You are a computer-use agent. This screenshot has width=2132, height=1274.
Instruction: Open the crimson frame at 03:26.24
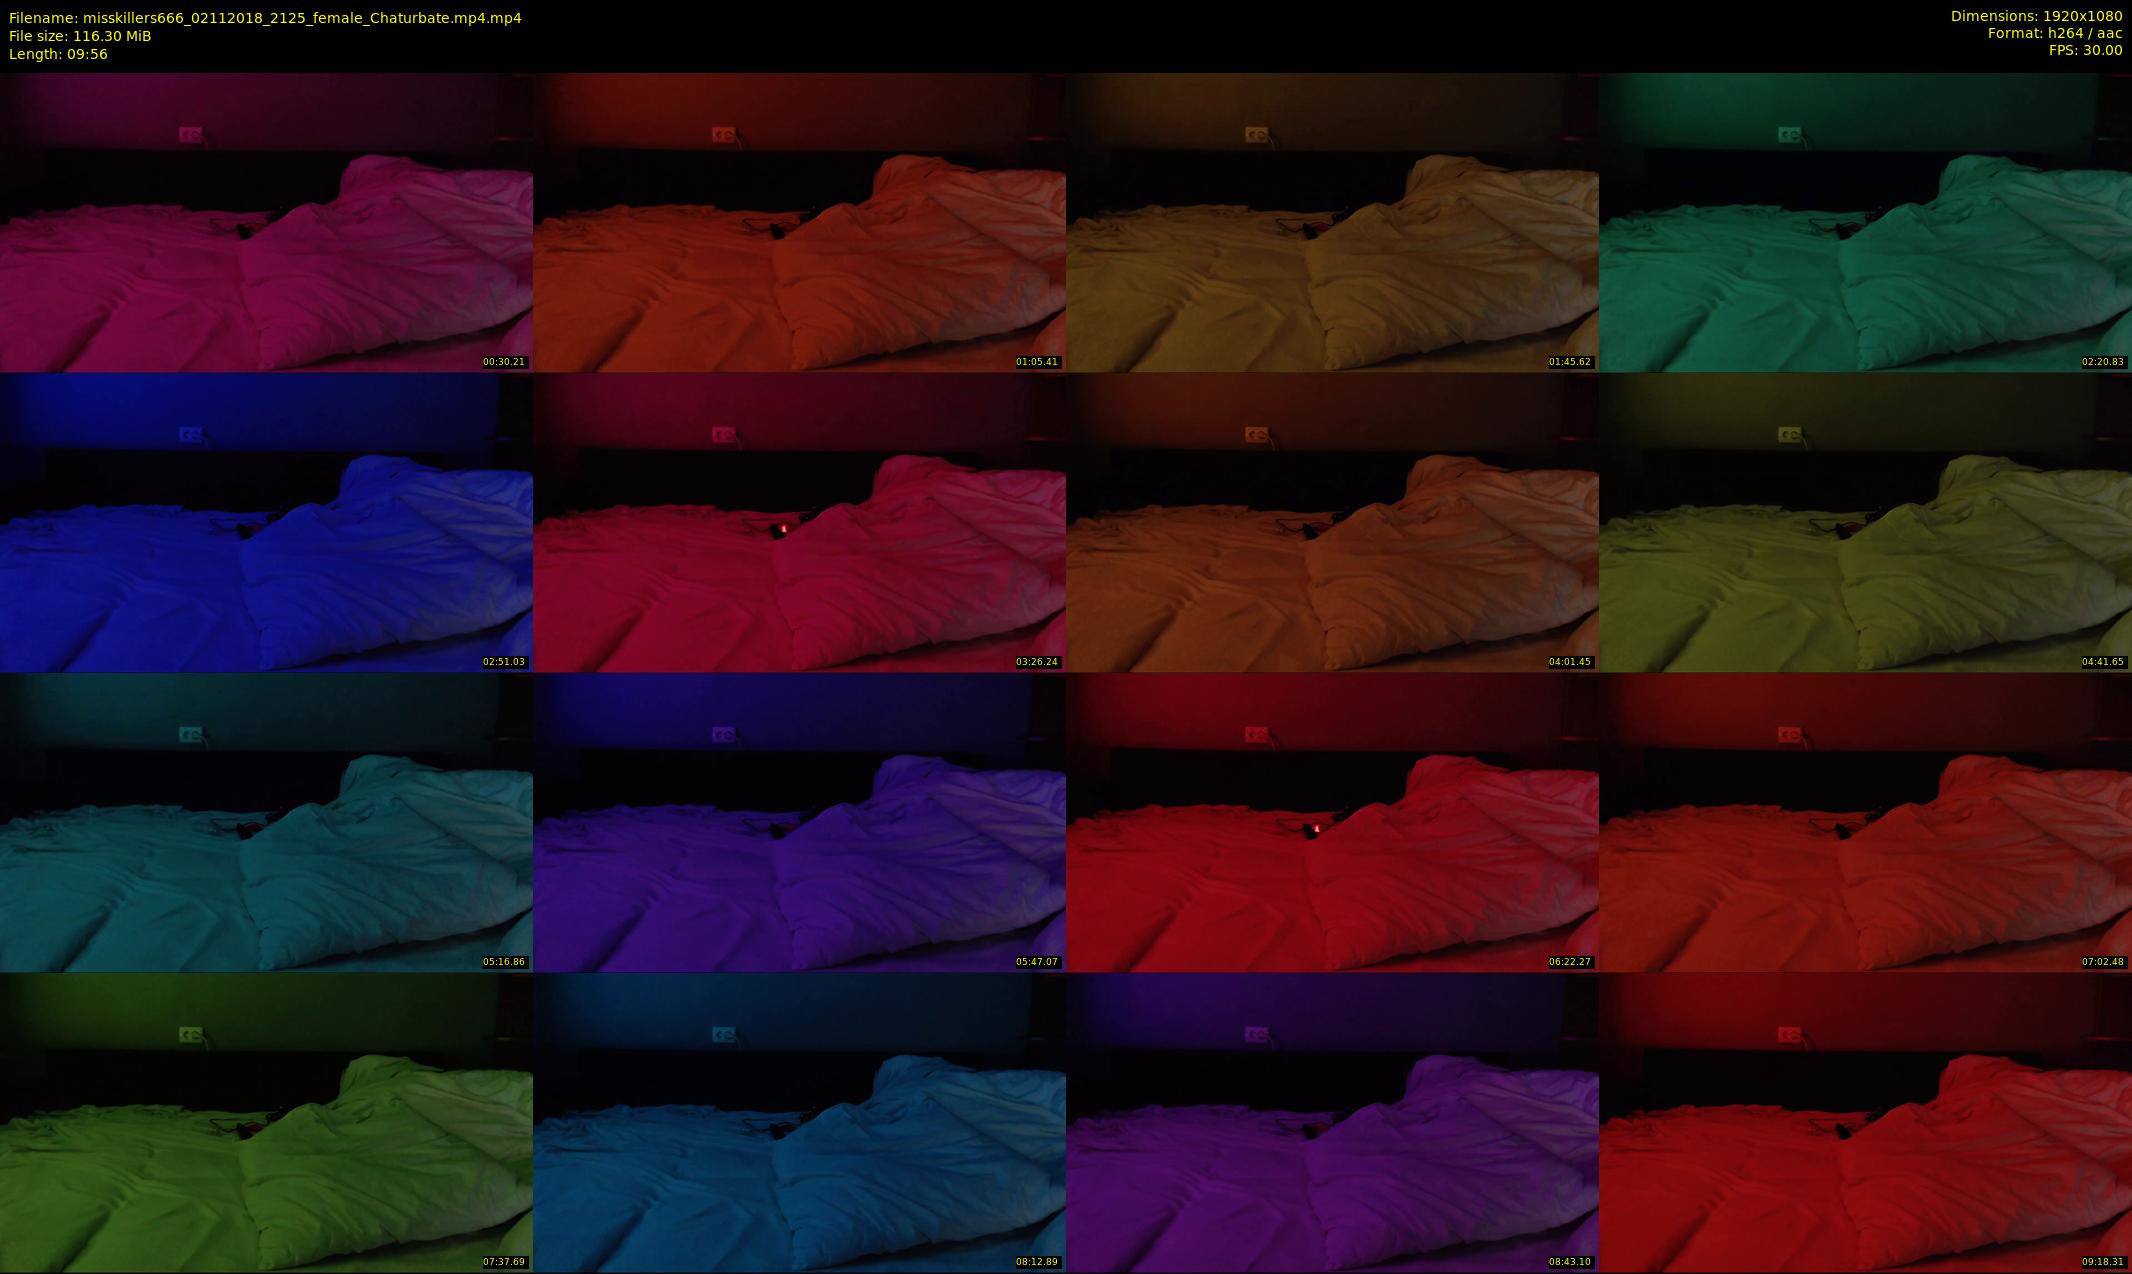[x=799, y=522]
